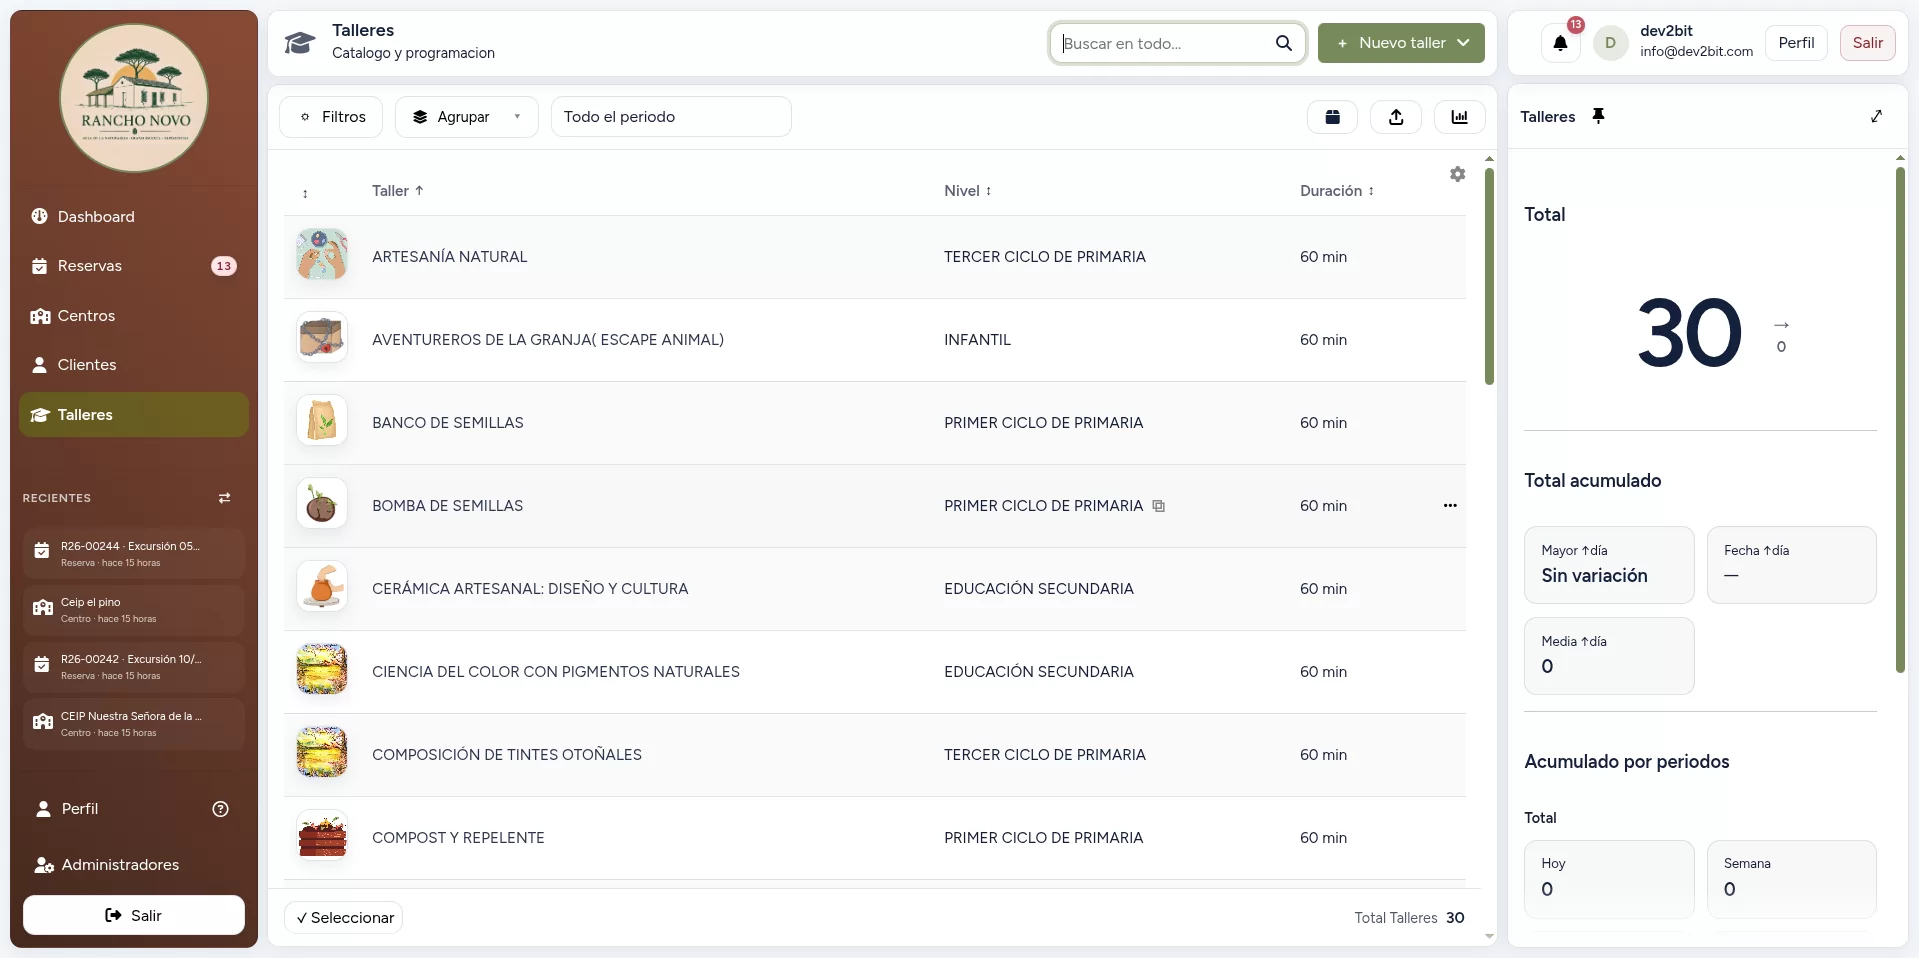Click the export upload icon
This screenshot has height=958, width=1919.
tap(1396, 117)
